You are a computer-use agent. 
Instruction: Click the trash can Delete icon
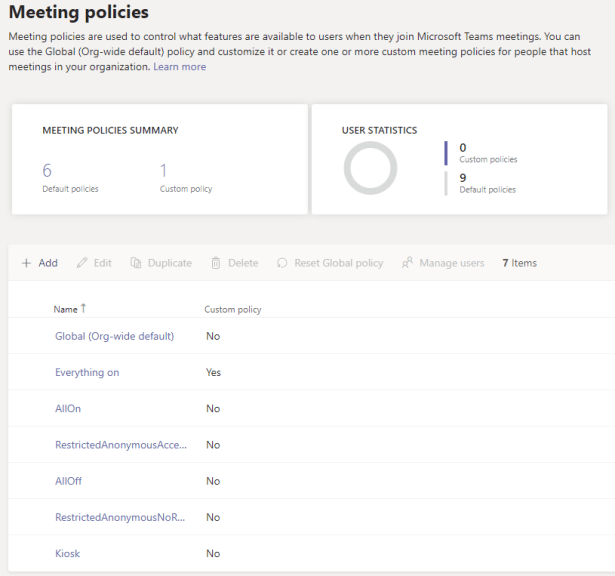tap(216, 263)
